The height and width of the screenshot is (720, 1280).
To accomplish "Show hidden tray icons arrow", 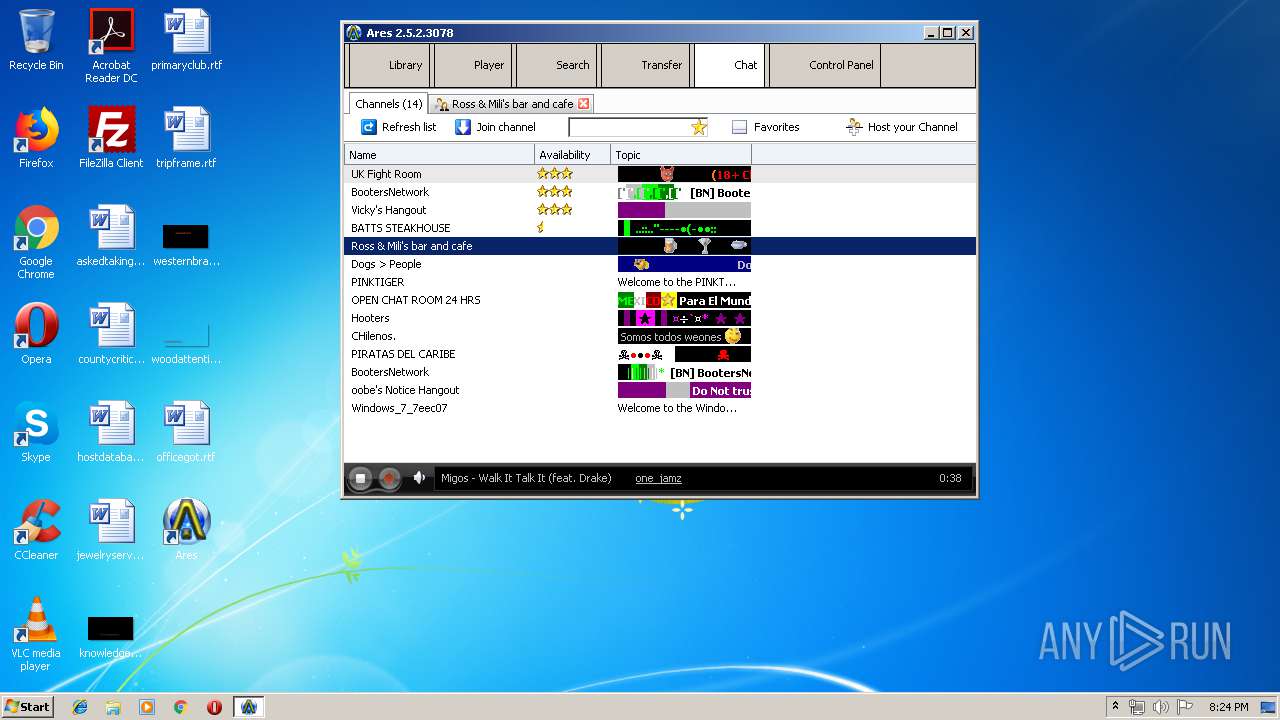I will coord(1115,707).
